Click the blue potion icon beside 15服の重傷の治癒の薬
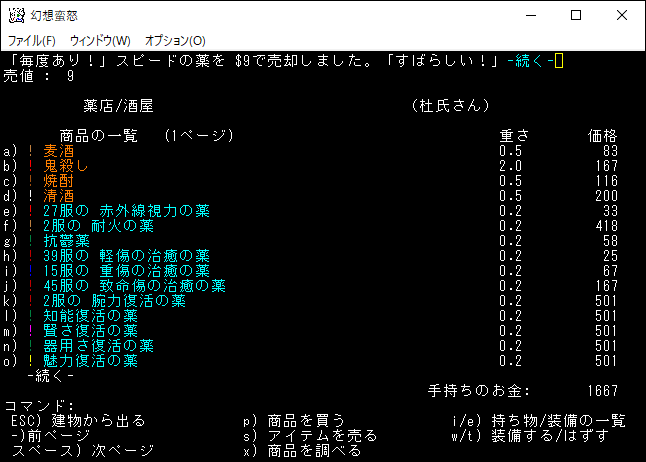Screen dimensions: 646x462 point(31,270)
